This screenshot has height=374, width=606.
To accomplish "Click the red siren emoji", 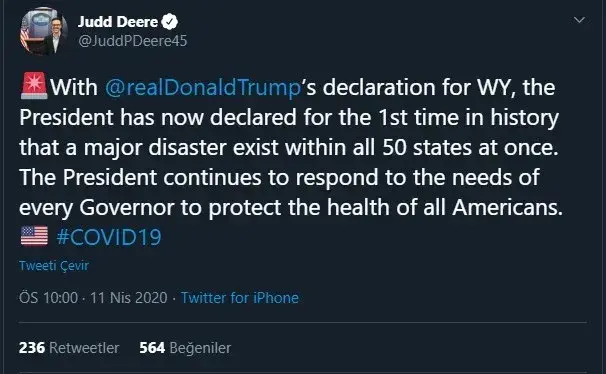I will click(34, 86).
